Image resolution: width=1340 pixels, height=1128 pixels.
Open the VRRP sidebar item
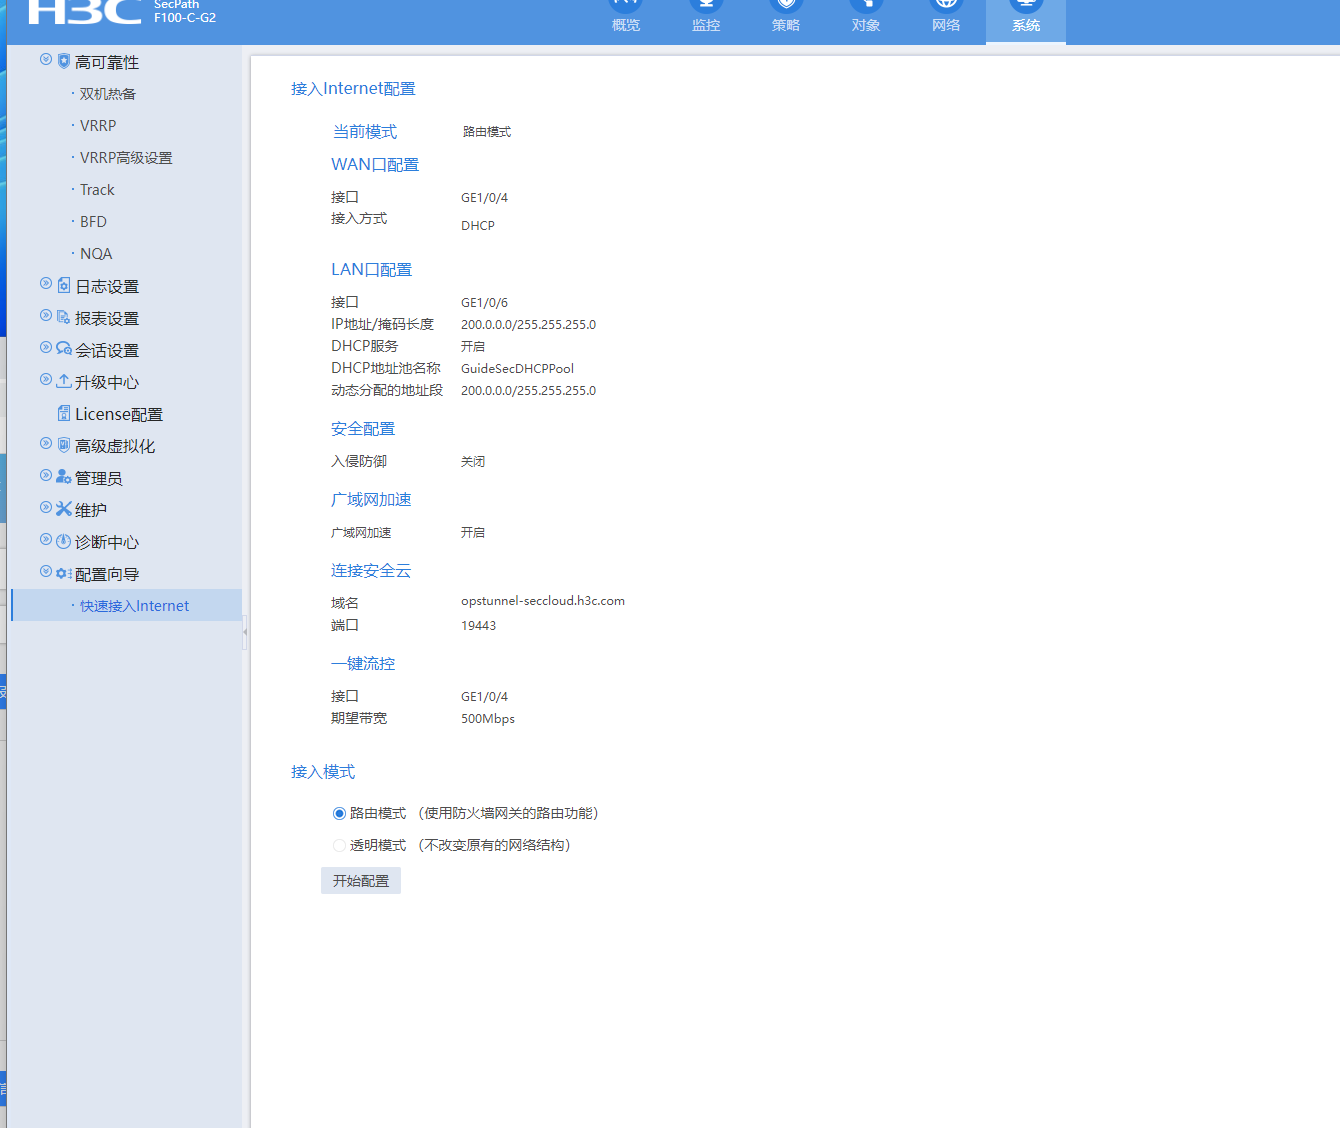coord(98,126)
